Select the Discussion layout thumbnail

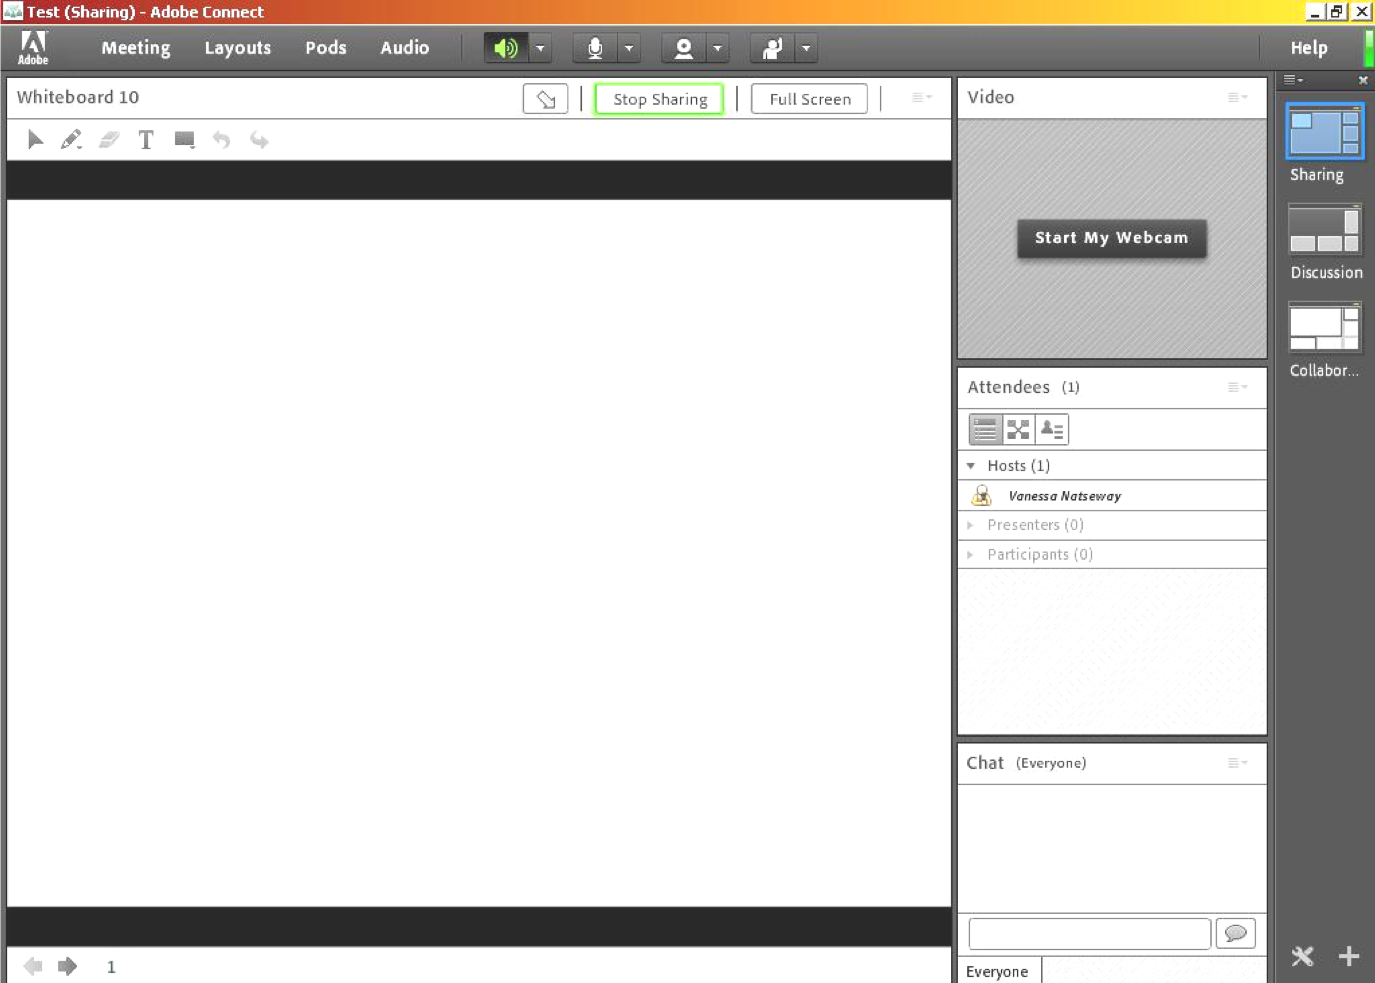(1325, 230)
